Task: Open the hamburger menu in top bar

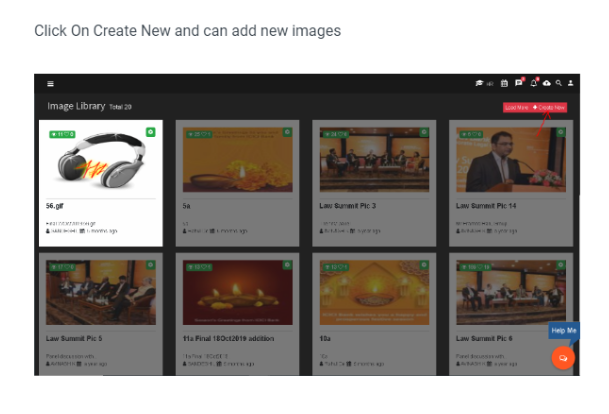Action: (x=50, y=83)
